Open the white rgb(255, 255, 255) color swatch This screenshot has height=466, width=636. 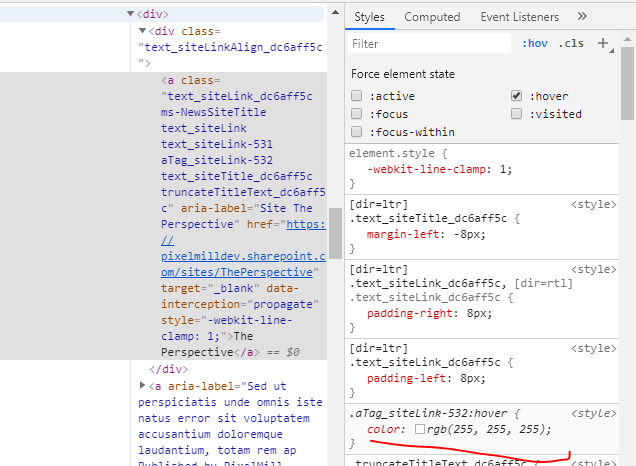(x=420, y=429)
